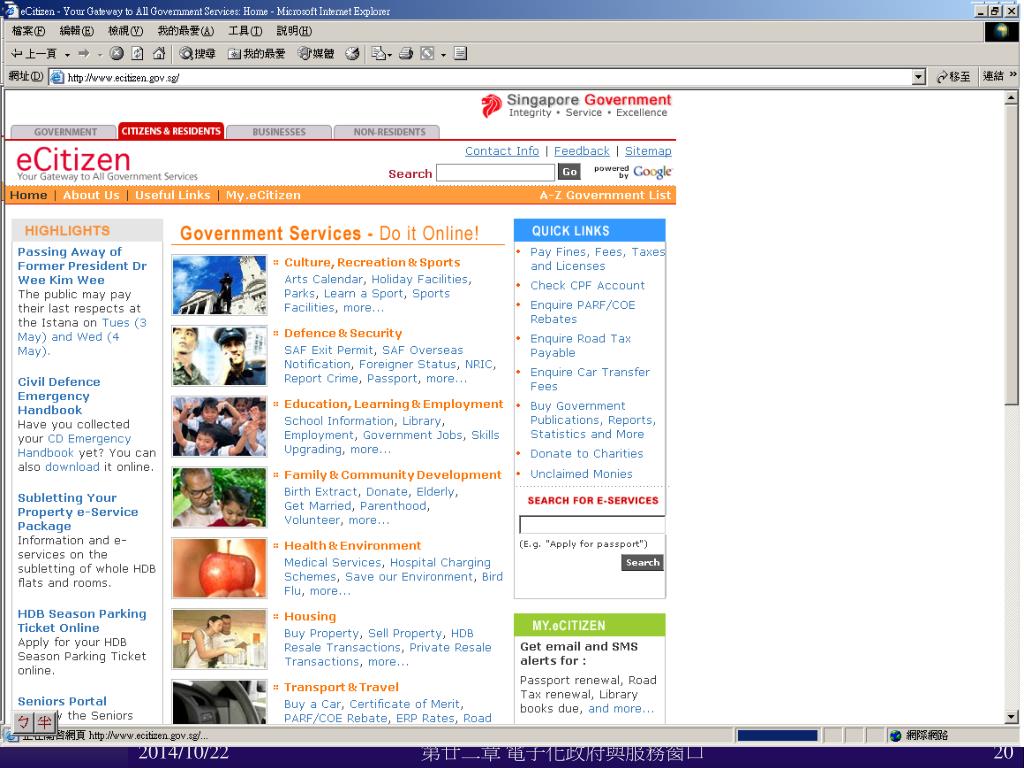Open the 搜尋 search pane button
The width and height of the screenshot is (1024, 768).
(197, 54)
